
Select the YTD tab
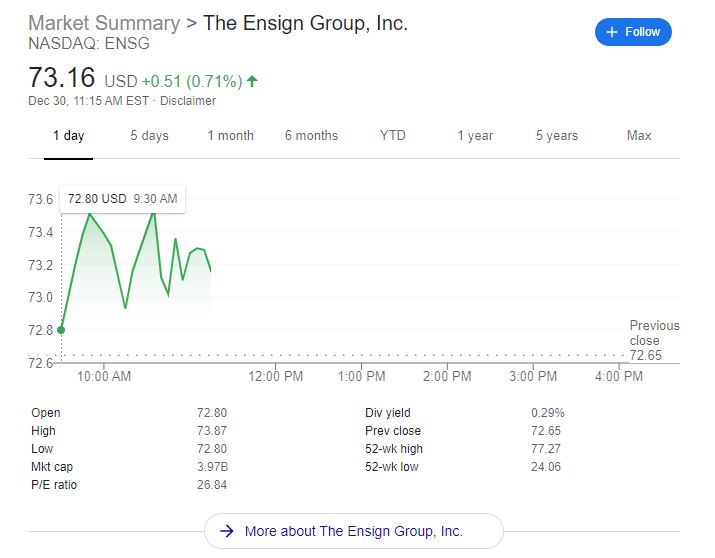click(393, 136)
